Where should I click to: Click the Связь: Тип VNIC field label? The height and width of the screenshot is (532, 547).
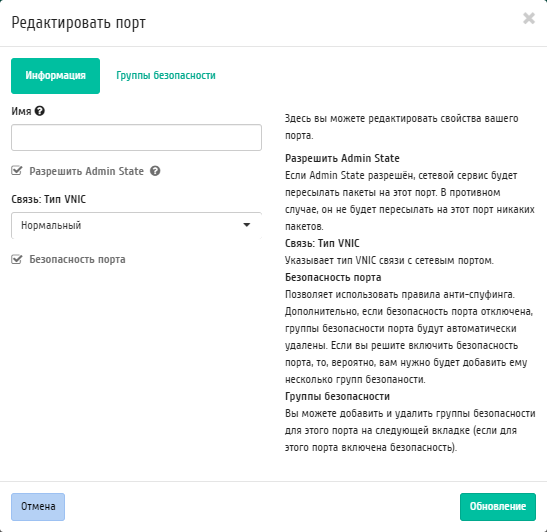coord(48,199)
